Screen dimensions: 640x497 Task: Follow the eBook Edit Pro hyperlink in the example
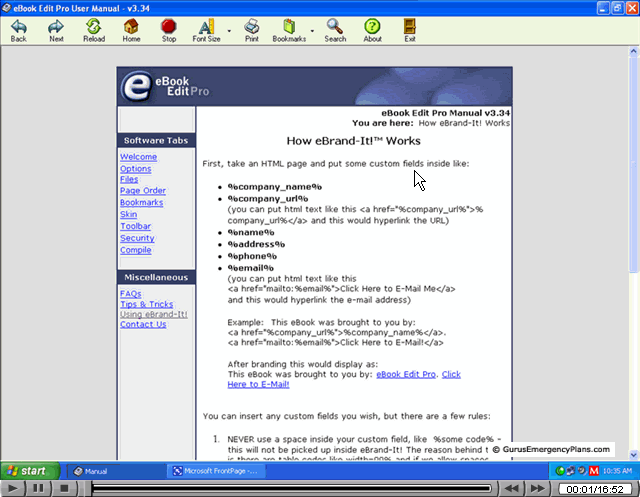(x=406, y=374)
